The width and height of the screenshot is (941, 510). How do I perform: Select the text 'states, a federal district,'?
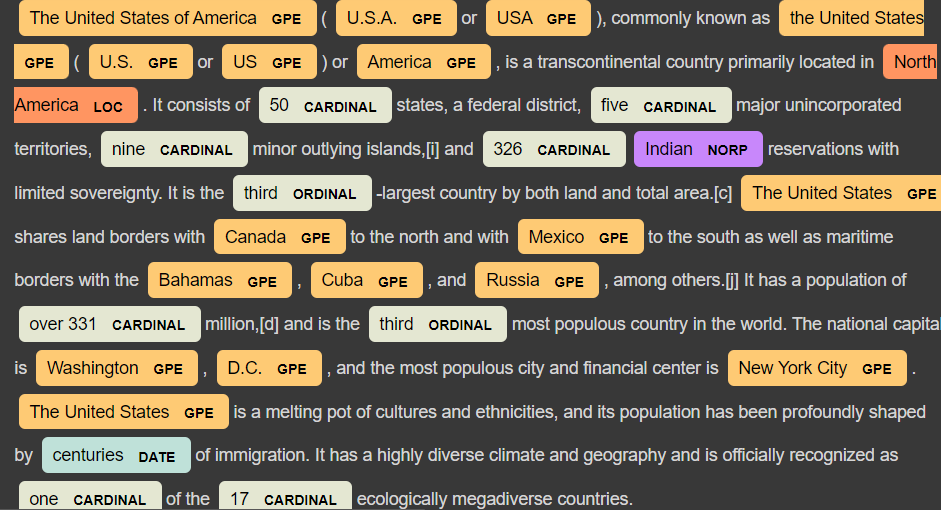pos(489,105)
